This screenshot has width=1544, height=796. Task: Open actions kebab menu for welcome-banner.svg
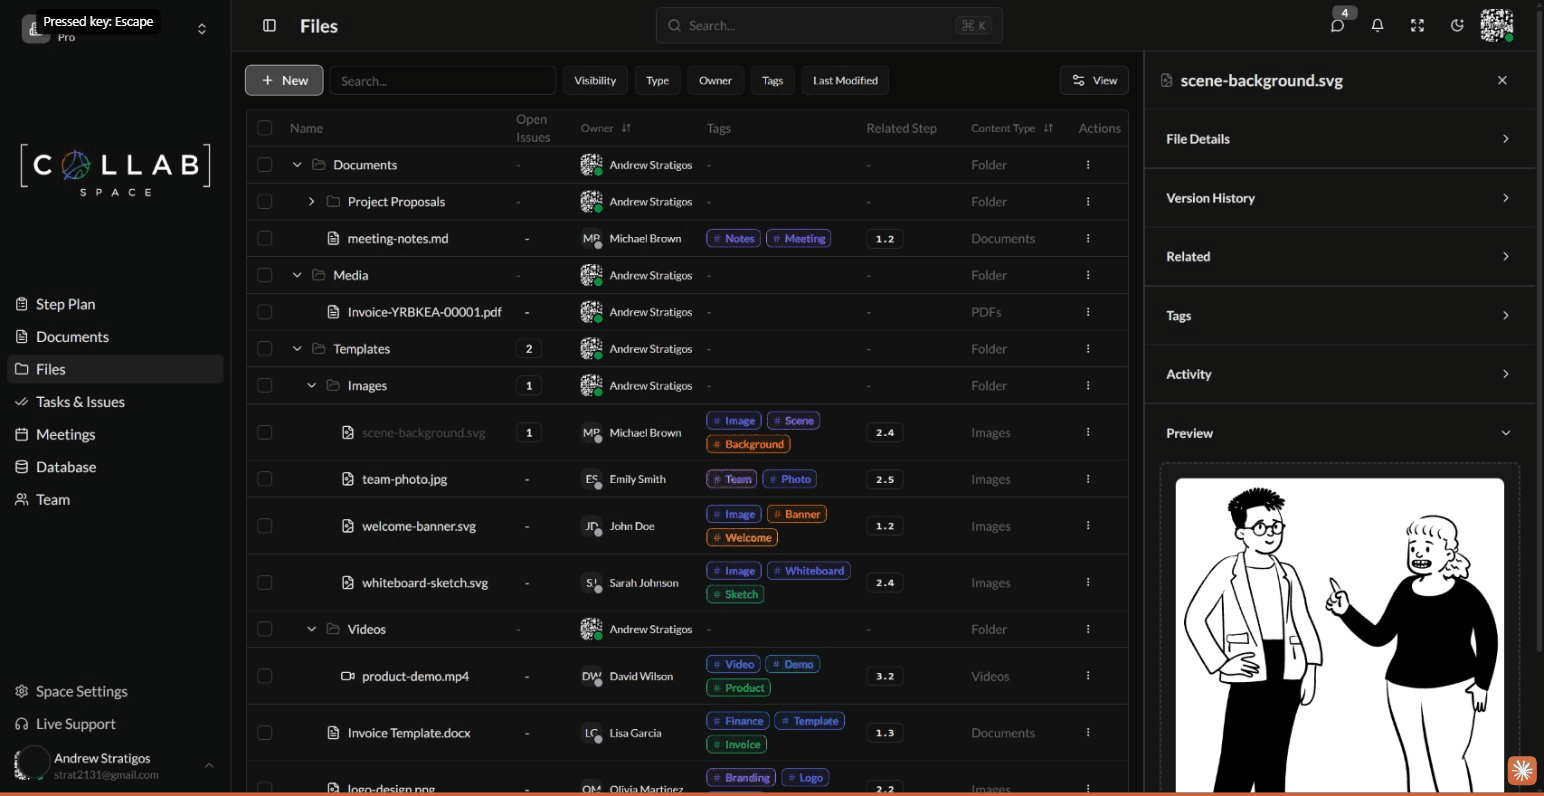(x=1088, y=525)
